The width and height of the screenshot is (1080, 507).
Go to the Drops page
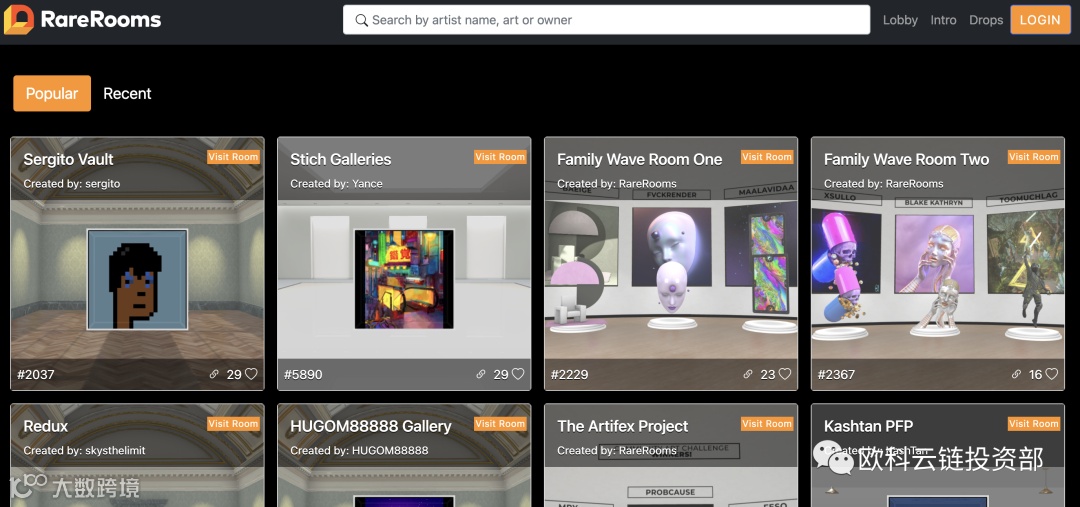click(986, 20)
